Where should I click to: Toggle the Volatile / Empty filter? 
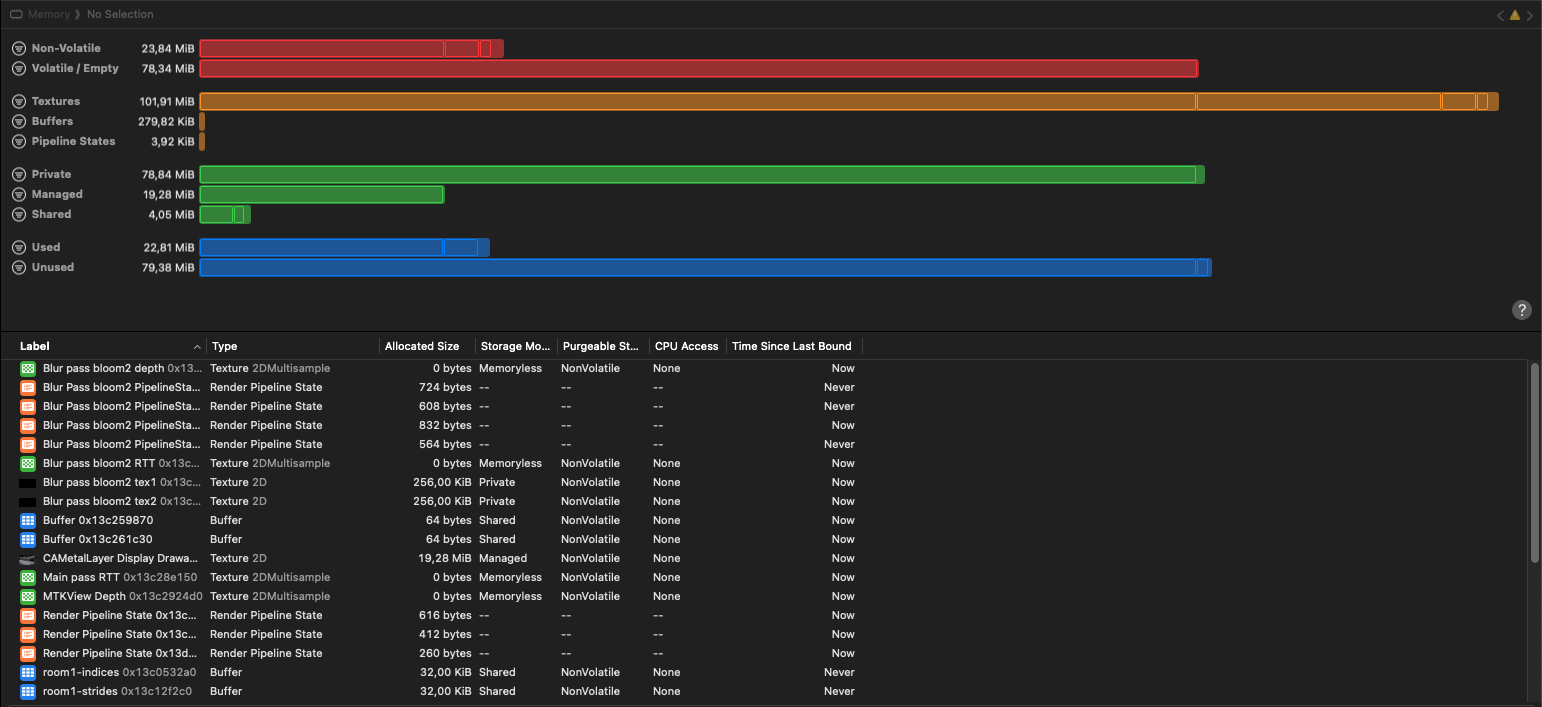coord(18,68)
